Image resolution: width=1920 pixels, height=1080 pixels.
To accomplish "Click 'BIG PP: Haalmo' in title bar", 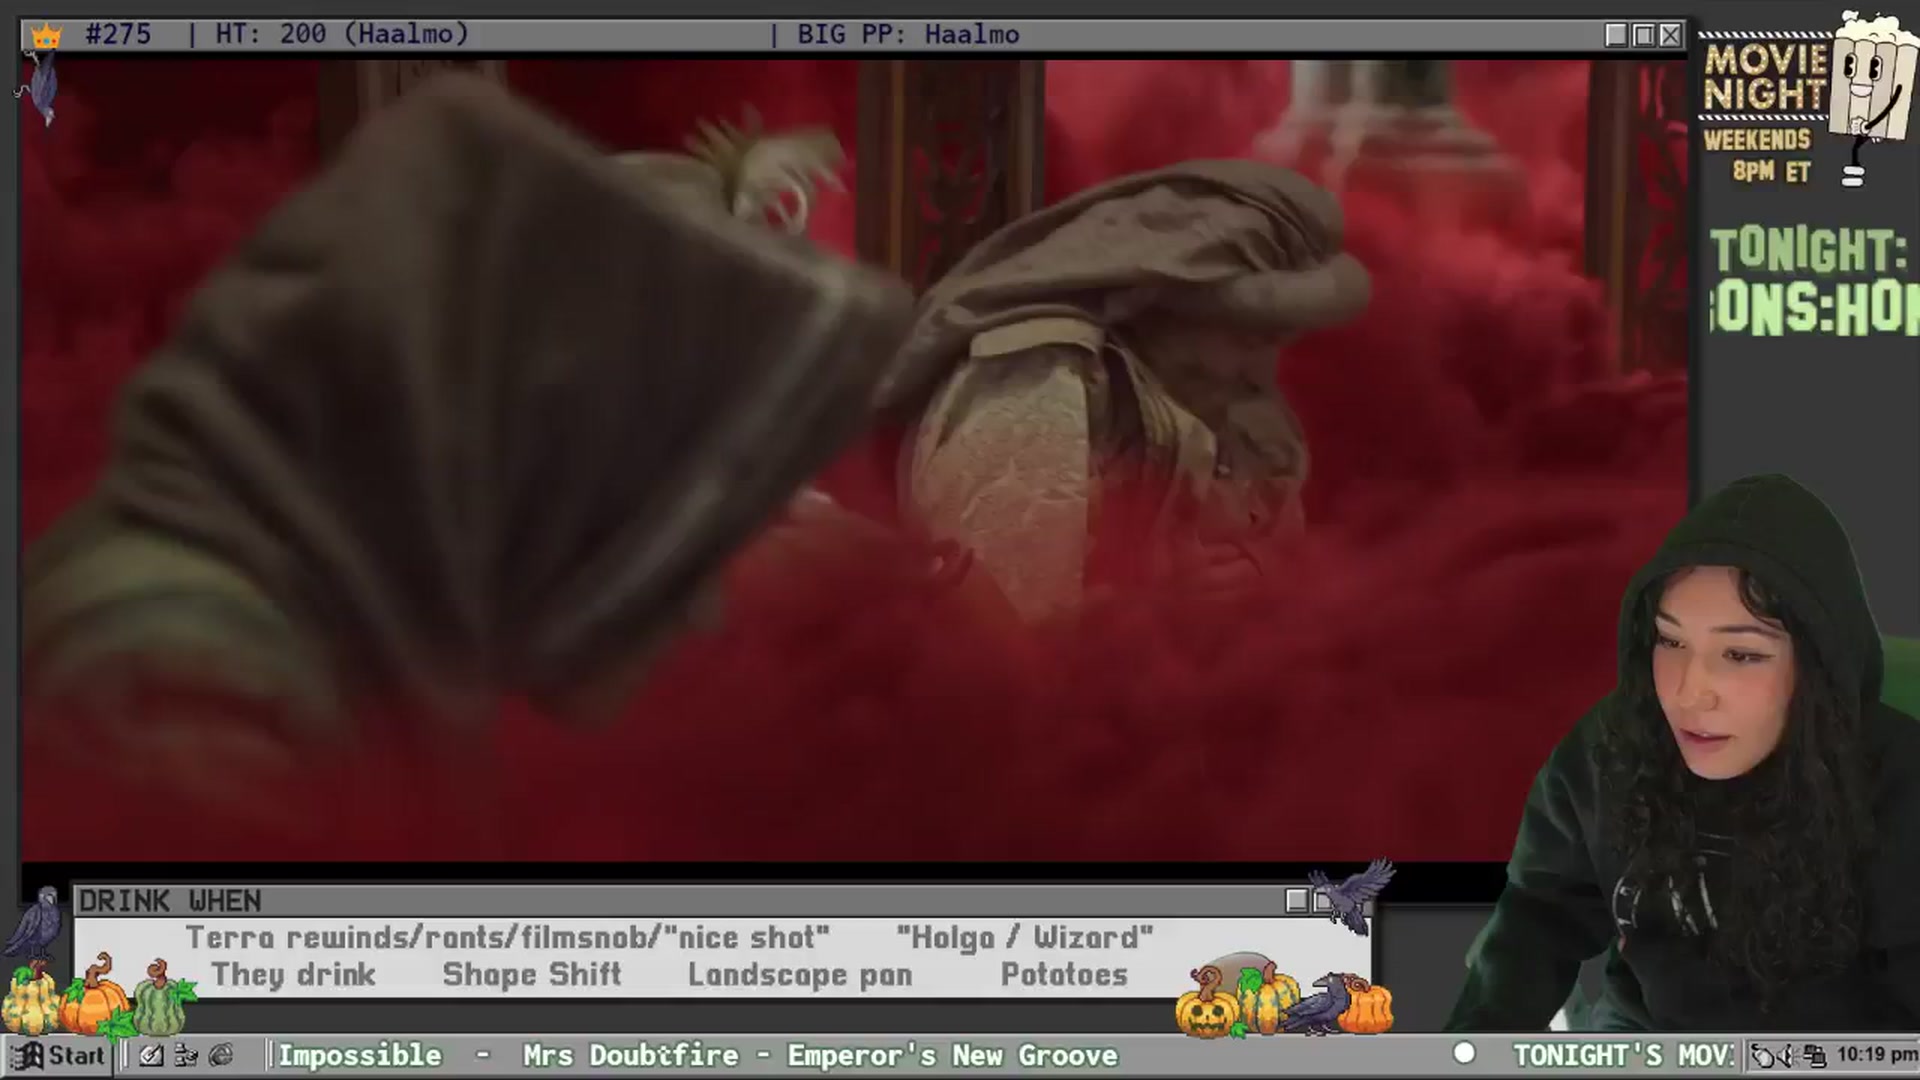I will [x=908, y=34].
